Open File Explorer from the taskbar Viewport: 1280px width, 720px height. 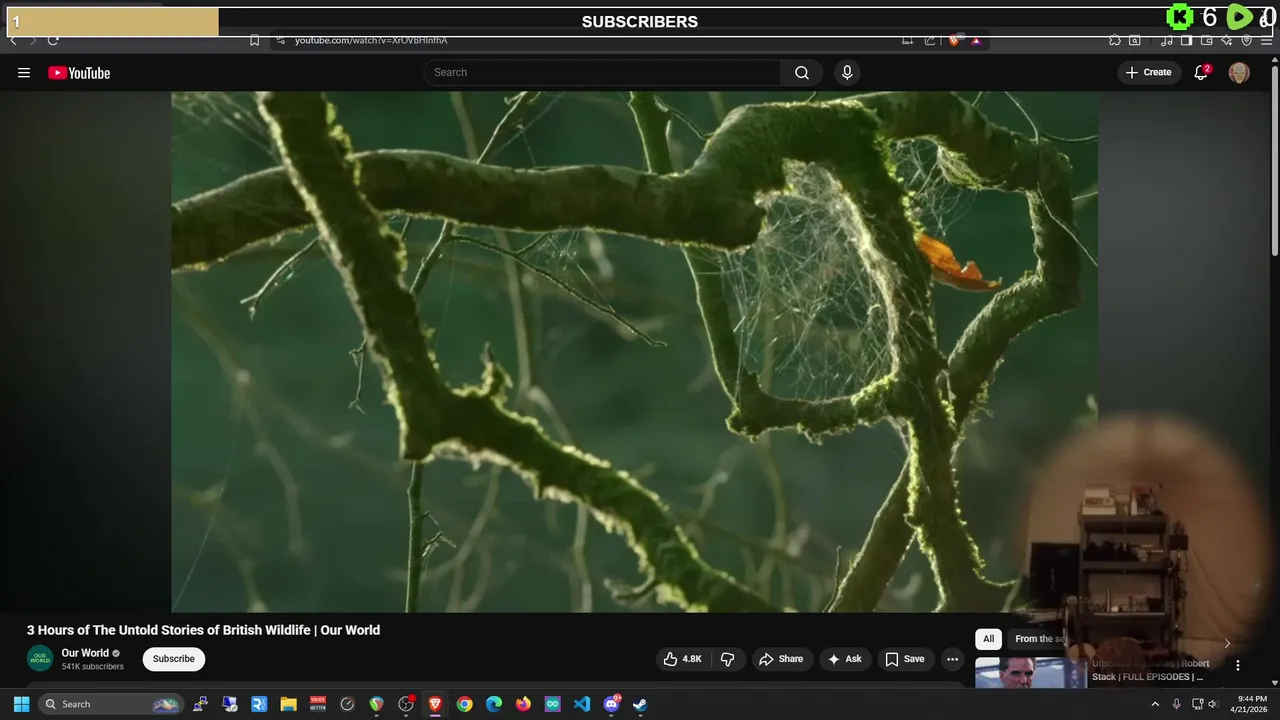pyautogui.click(x=288, y=704)
